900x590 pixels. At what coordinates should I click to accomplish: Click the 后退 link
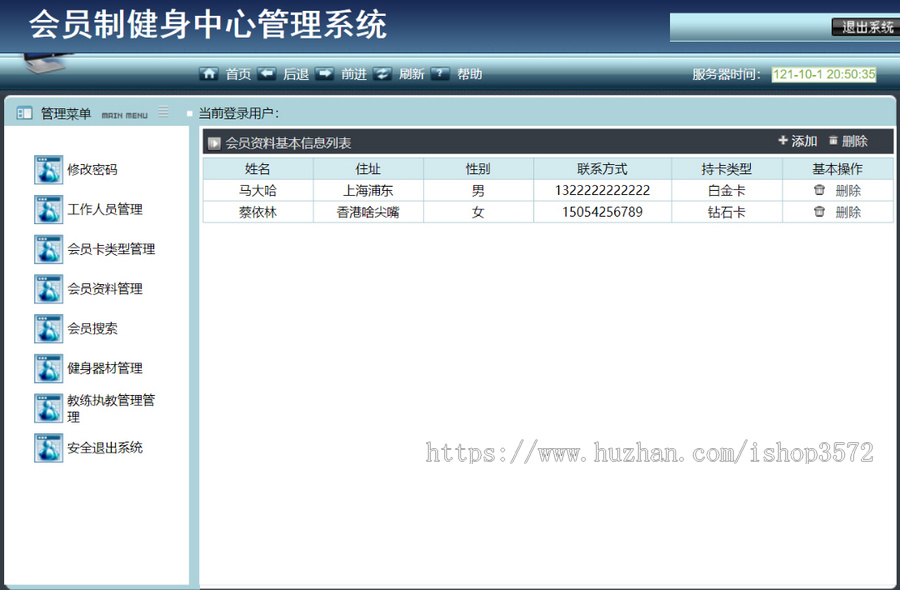(x=296, y=74)
